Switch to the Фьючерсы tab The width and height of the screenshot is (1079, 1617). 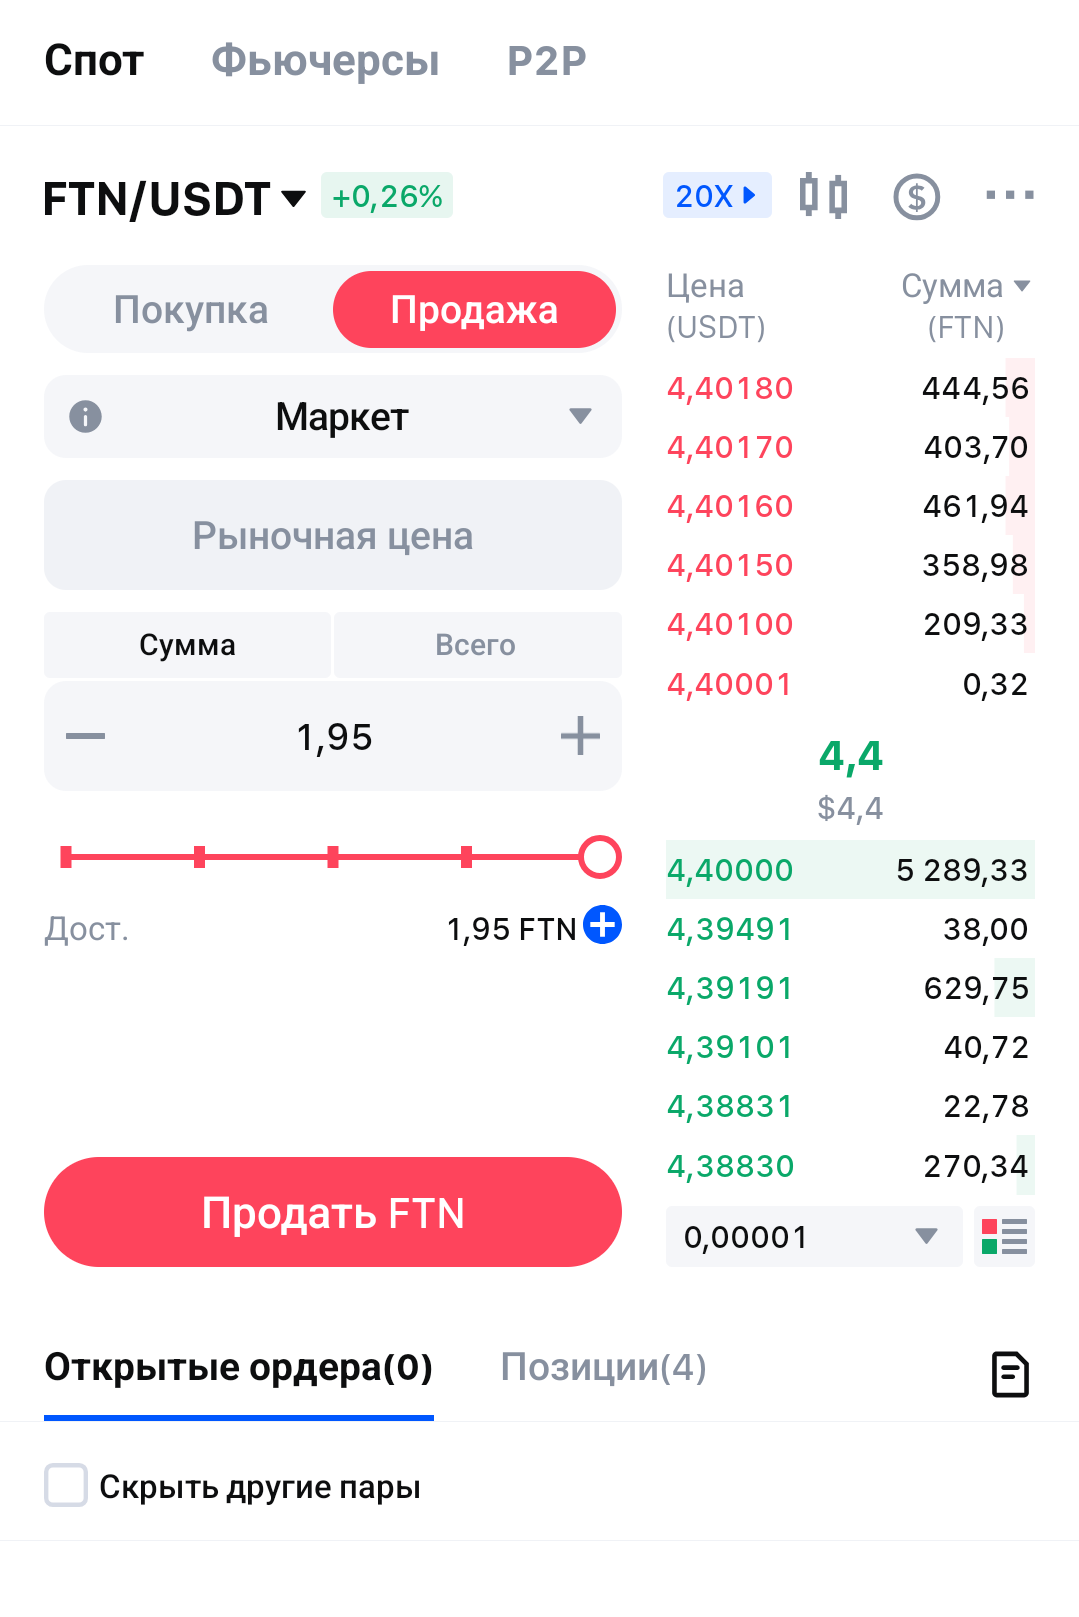325,61
